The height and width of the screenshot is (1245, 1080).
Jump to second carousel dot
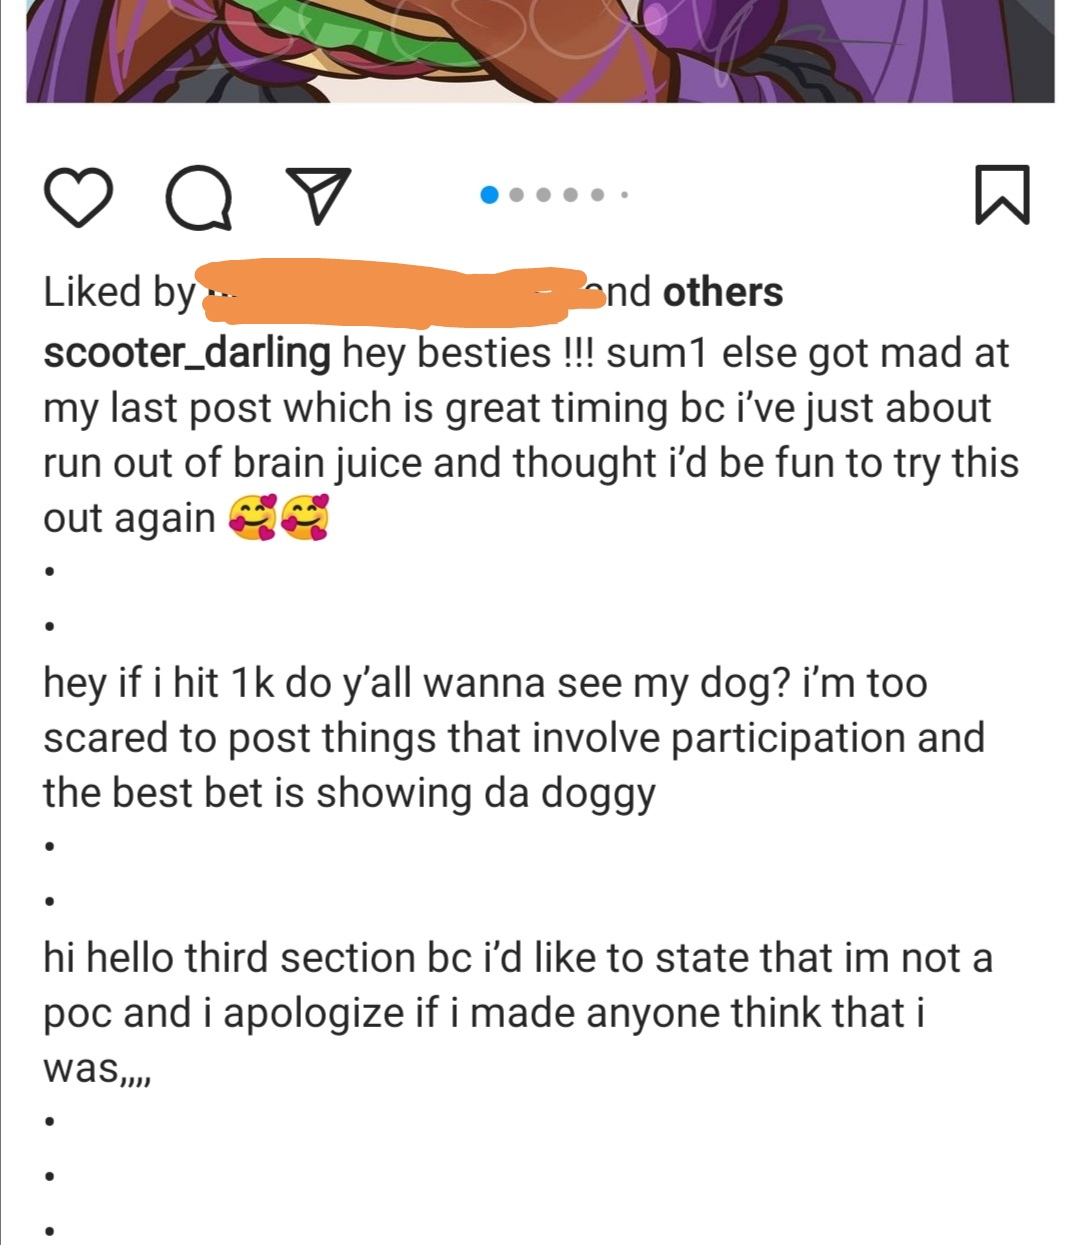517,195
